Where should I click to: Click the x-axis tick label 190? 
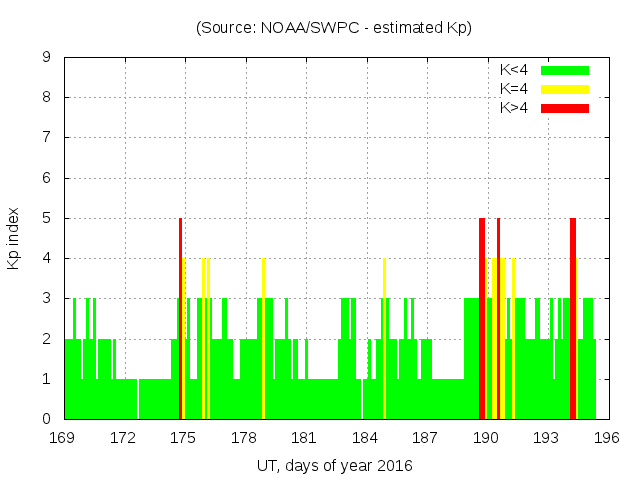[x=486, y=438]
